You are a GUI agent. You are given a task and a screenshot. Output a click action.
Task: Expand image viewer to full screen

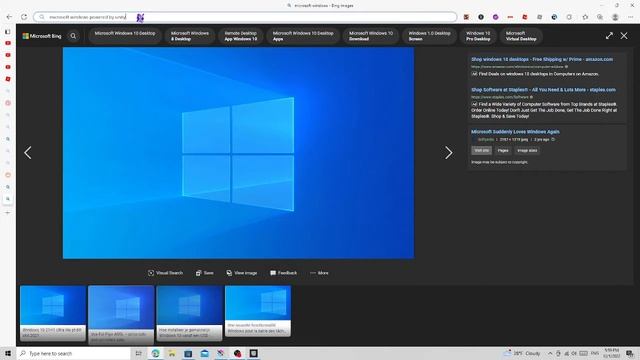point(609,36)
